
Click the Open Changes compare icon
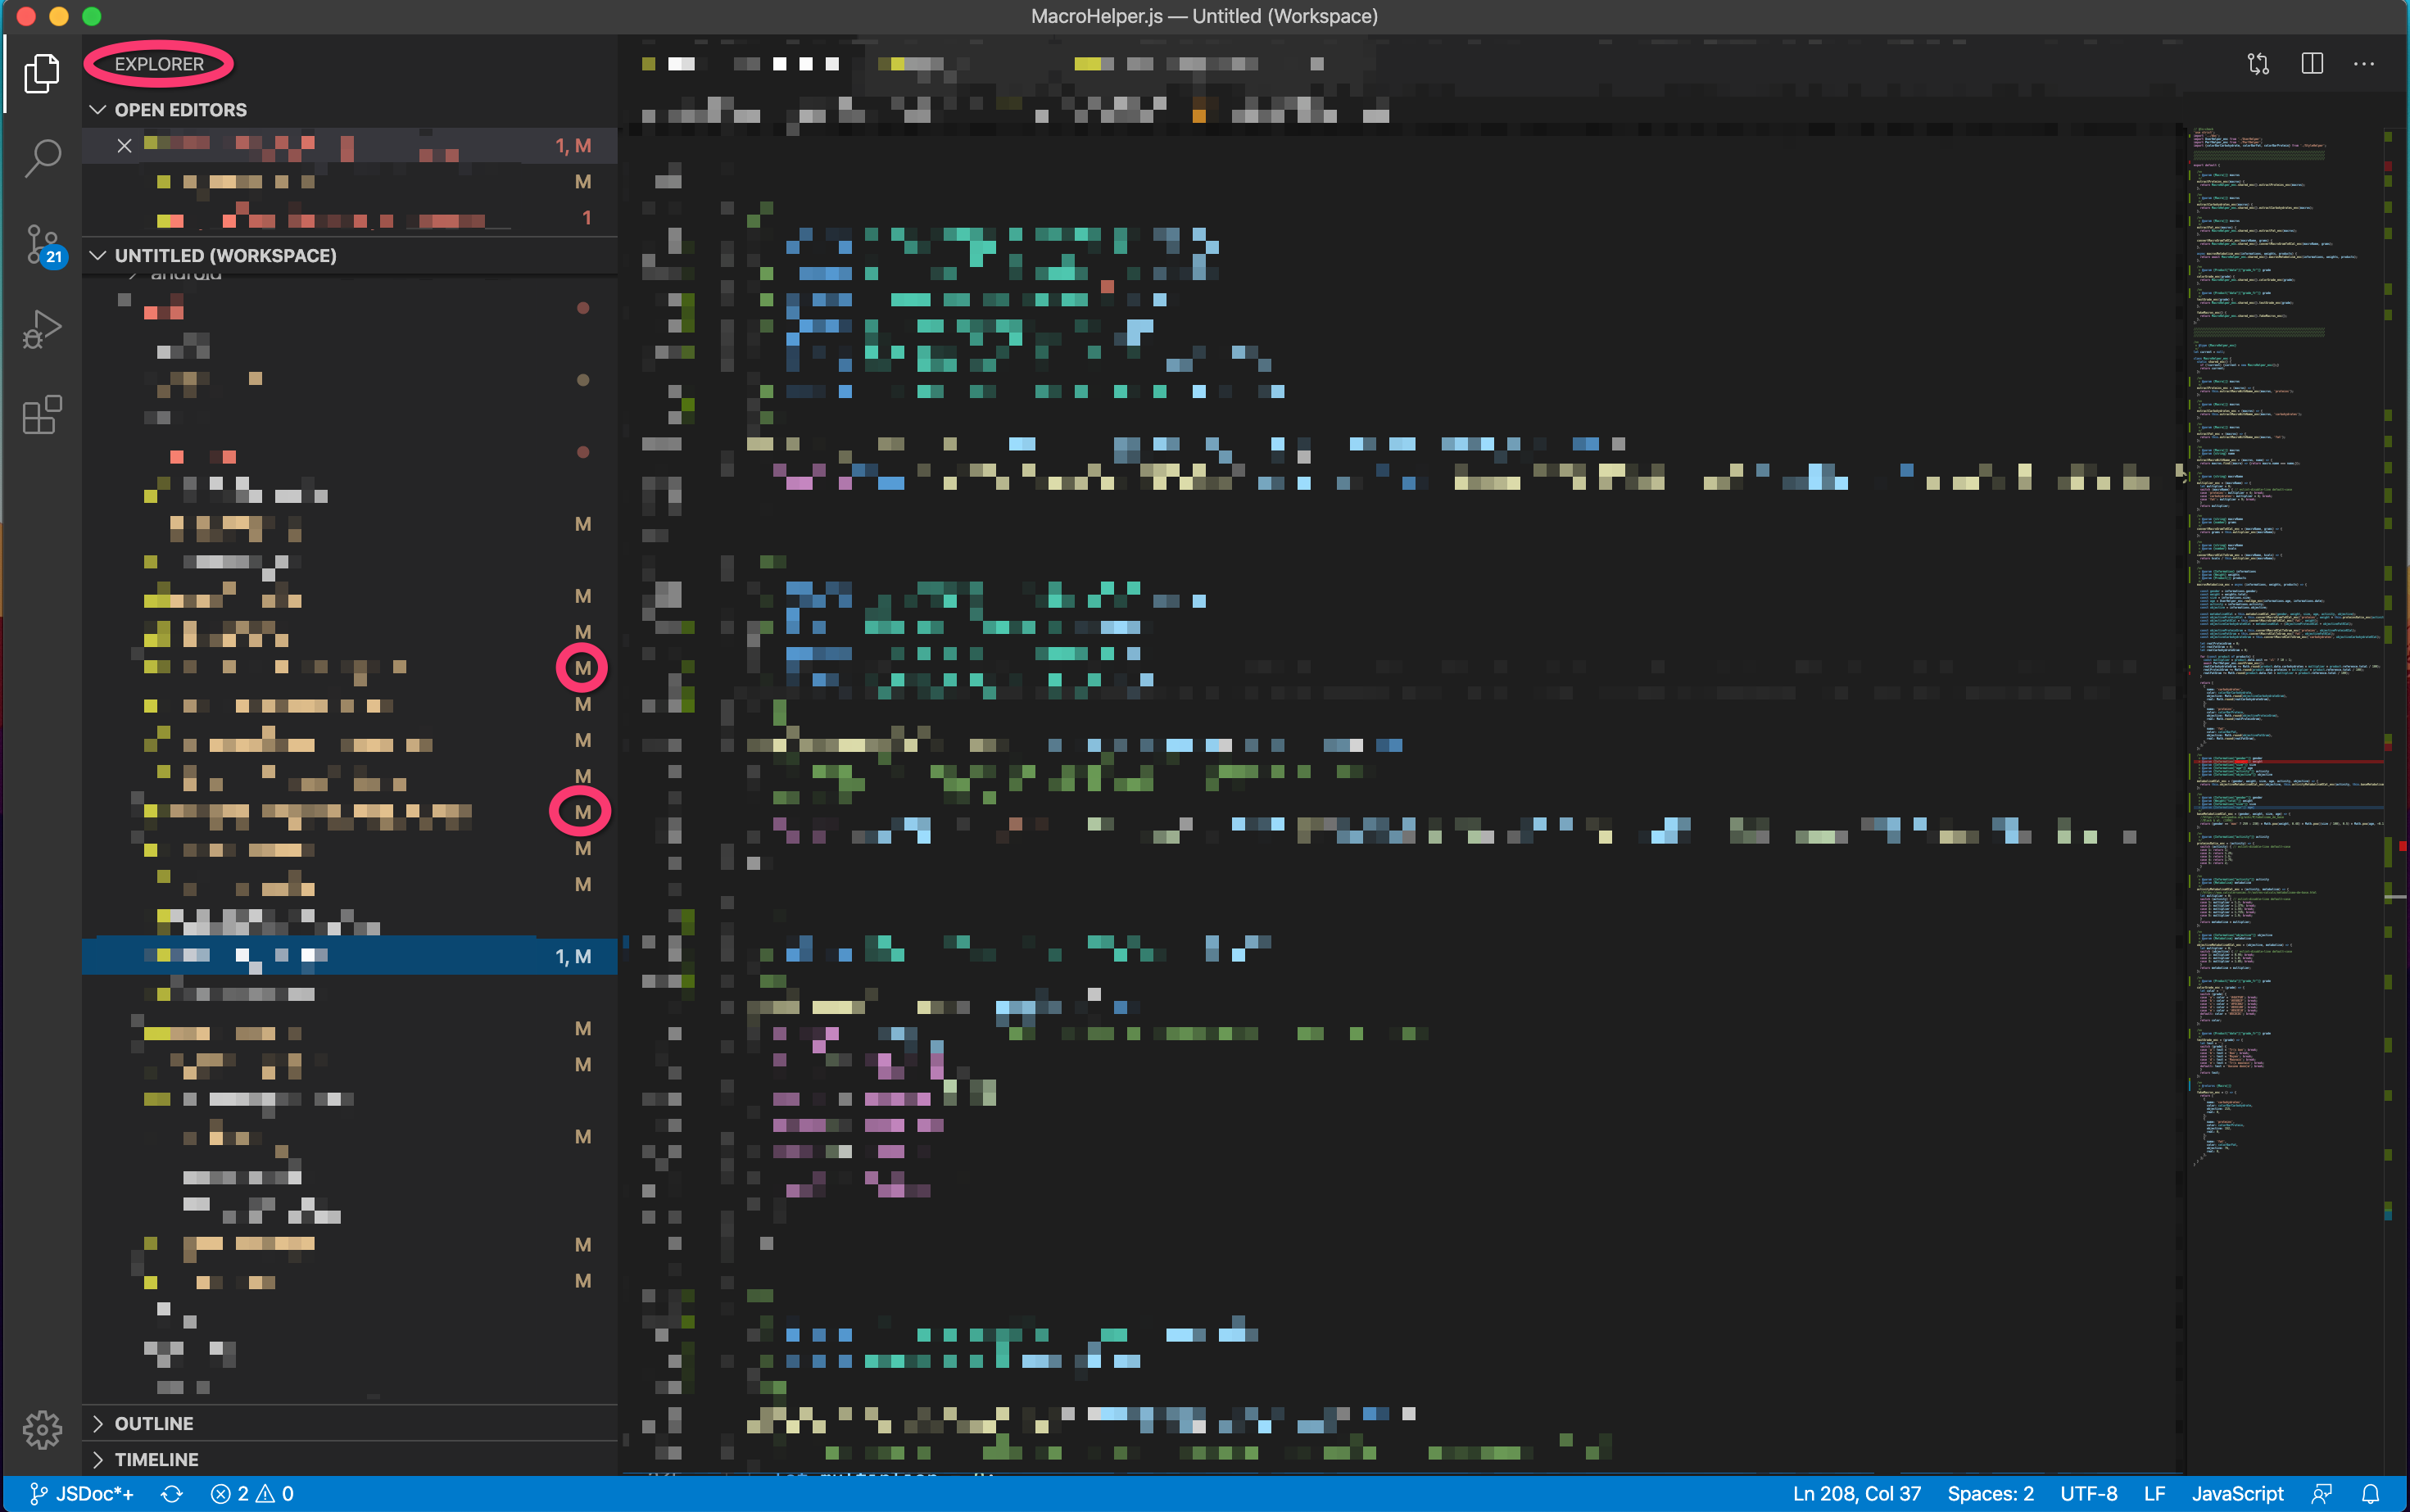pos(2258,64)
